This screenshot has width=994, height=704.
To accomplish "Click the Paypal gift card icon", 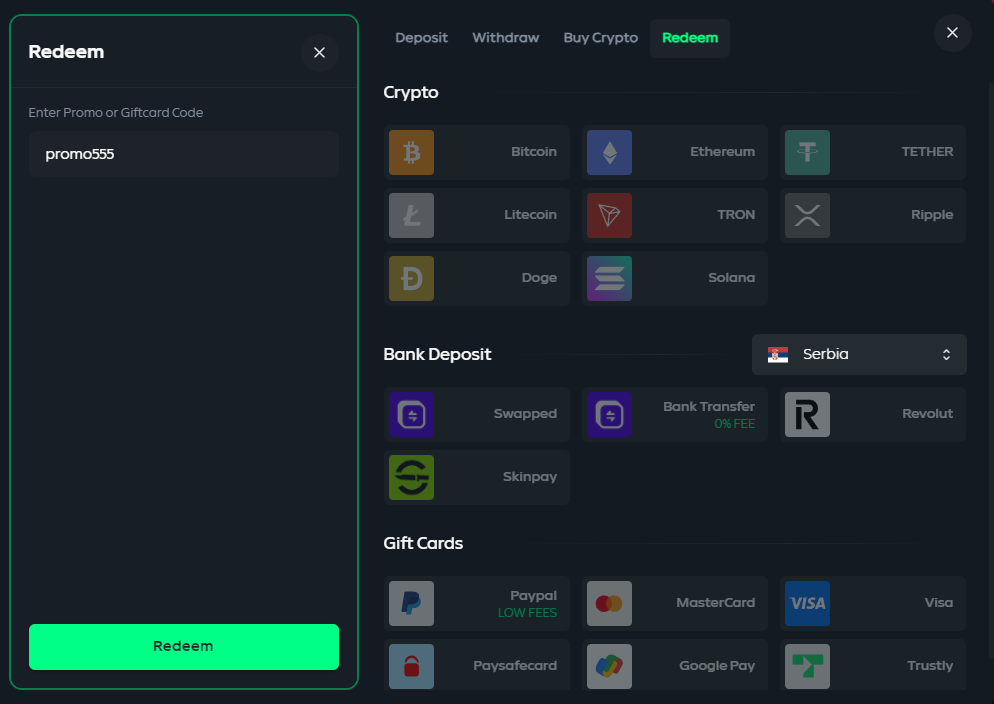I will (x=411, y=603).
